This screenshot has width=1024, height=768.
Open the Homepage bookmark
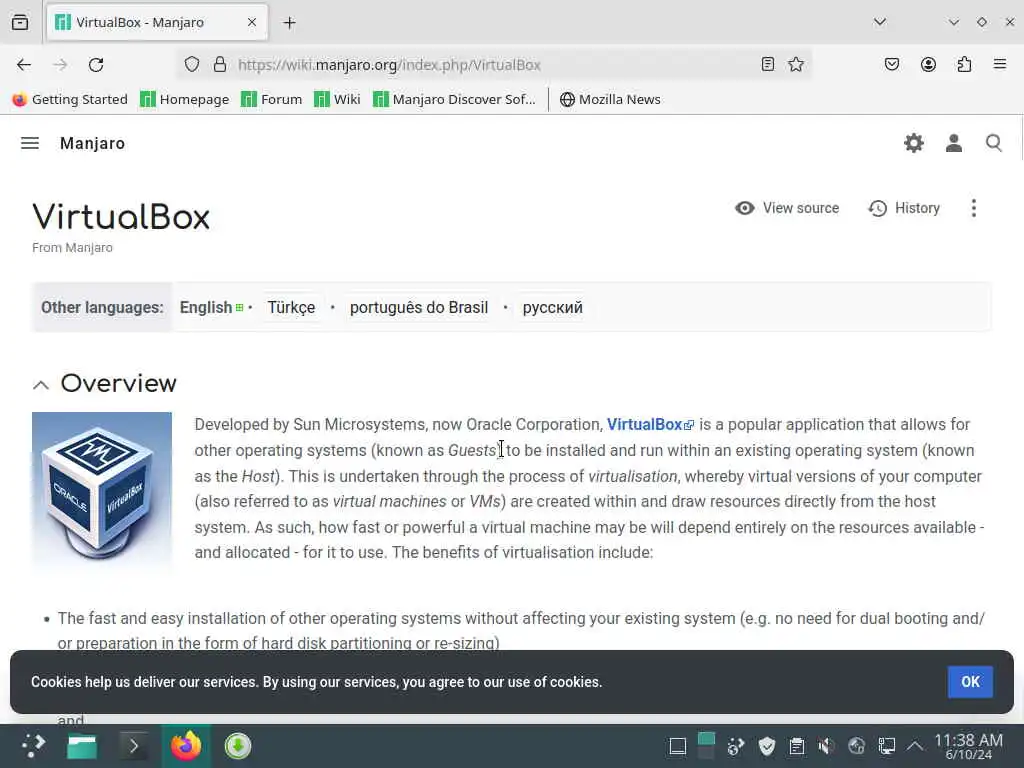tap(185, 99)
